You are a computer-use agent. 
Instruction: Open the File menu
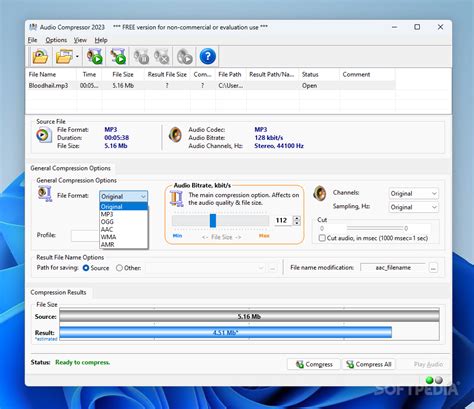[x=32, y=40]
